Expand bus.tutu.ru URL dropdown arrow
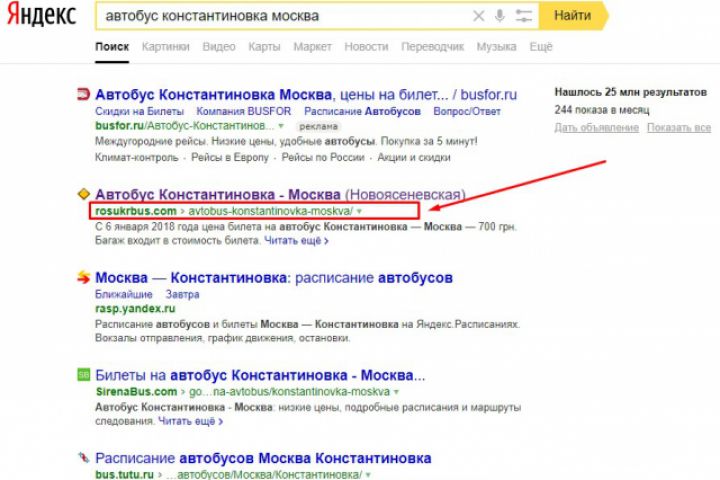 pos(368,474)
